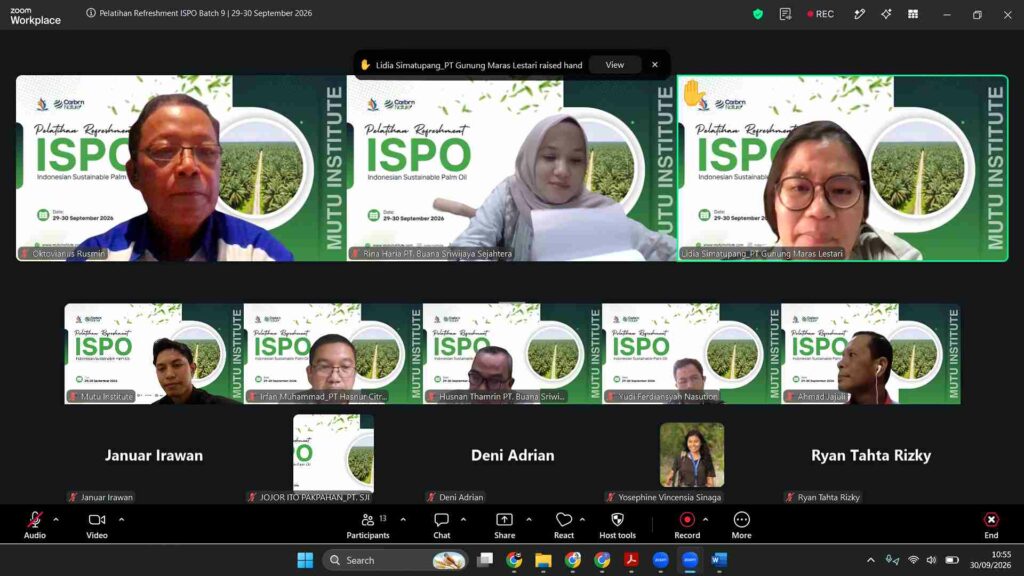Open Windows Start menu

(305, 560)
